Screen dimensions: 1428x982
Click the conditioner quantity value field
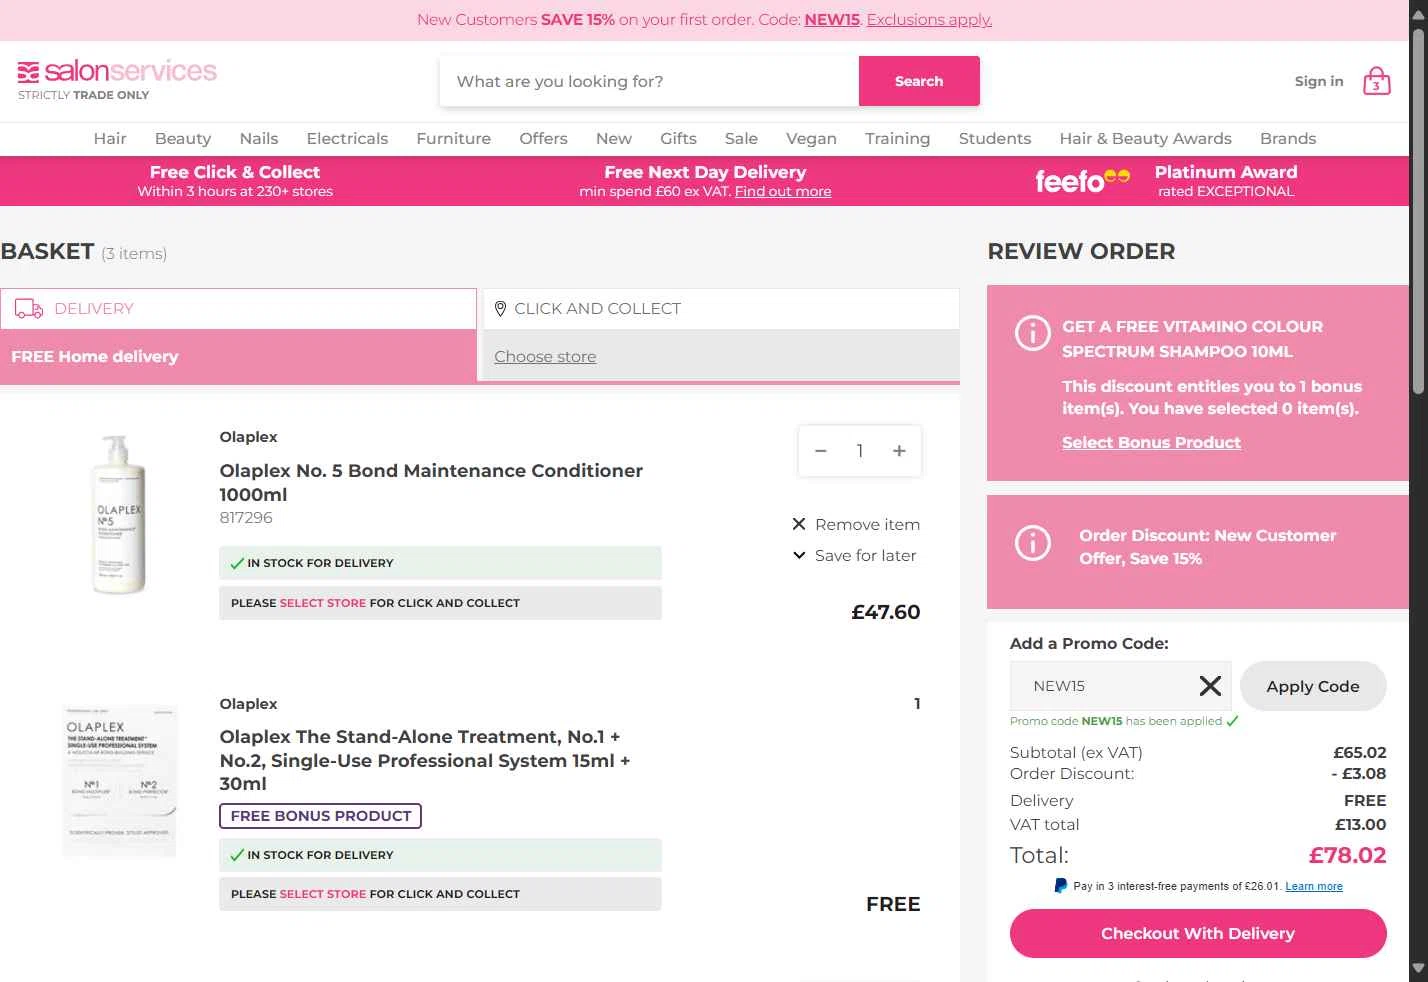pyautogui.click(x=860, y=451)
